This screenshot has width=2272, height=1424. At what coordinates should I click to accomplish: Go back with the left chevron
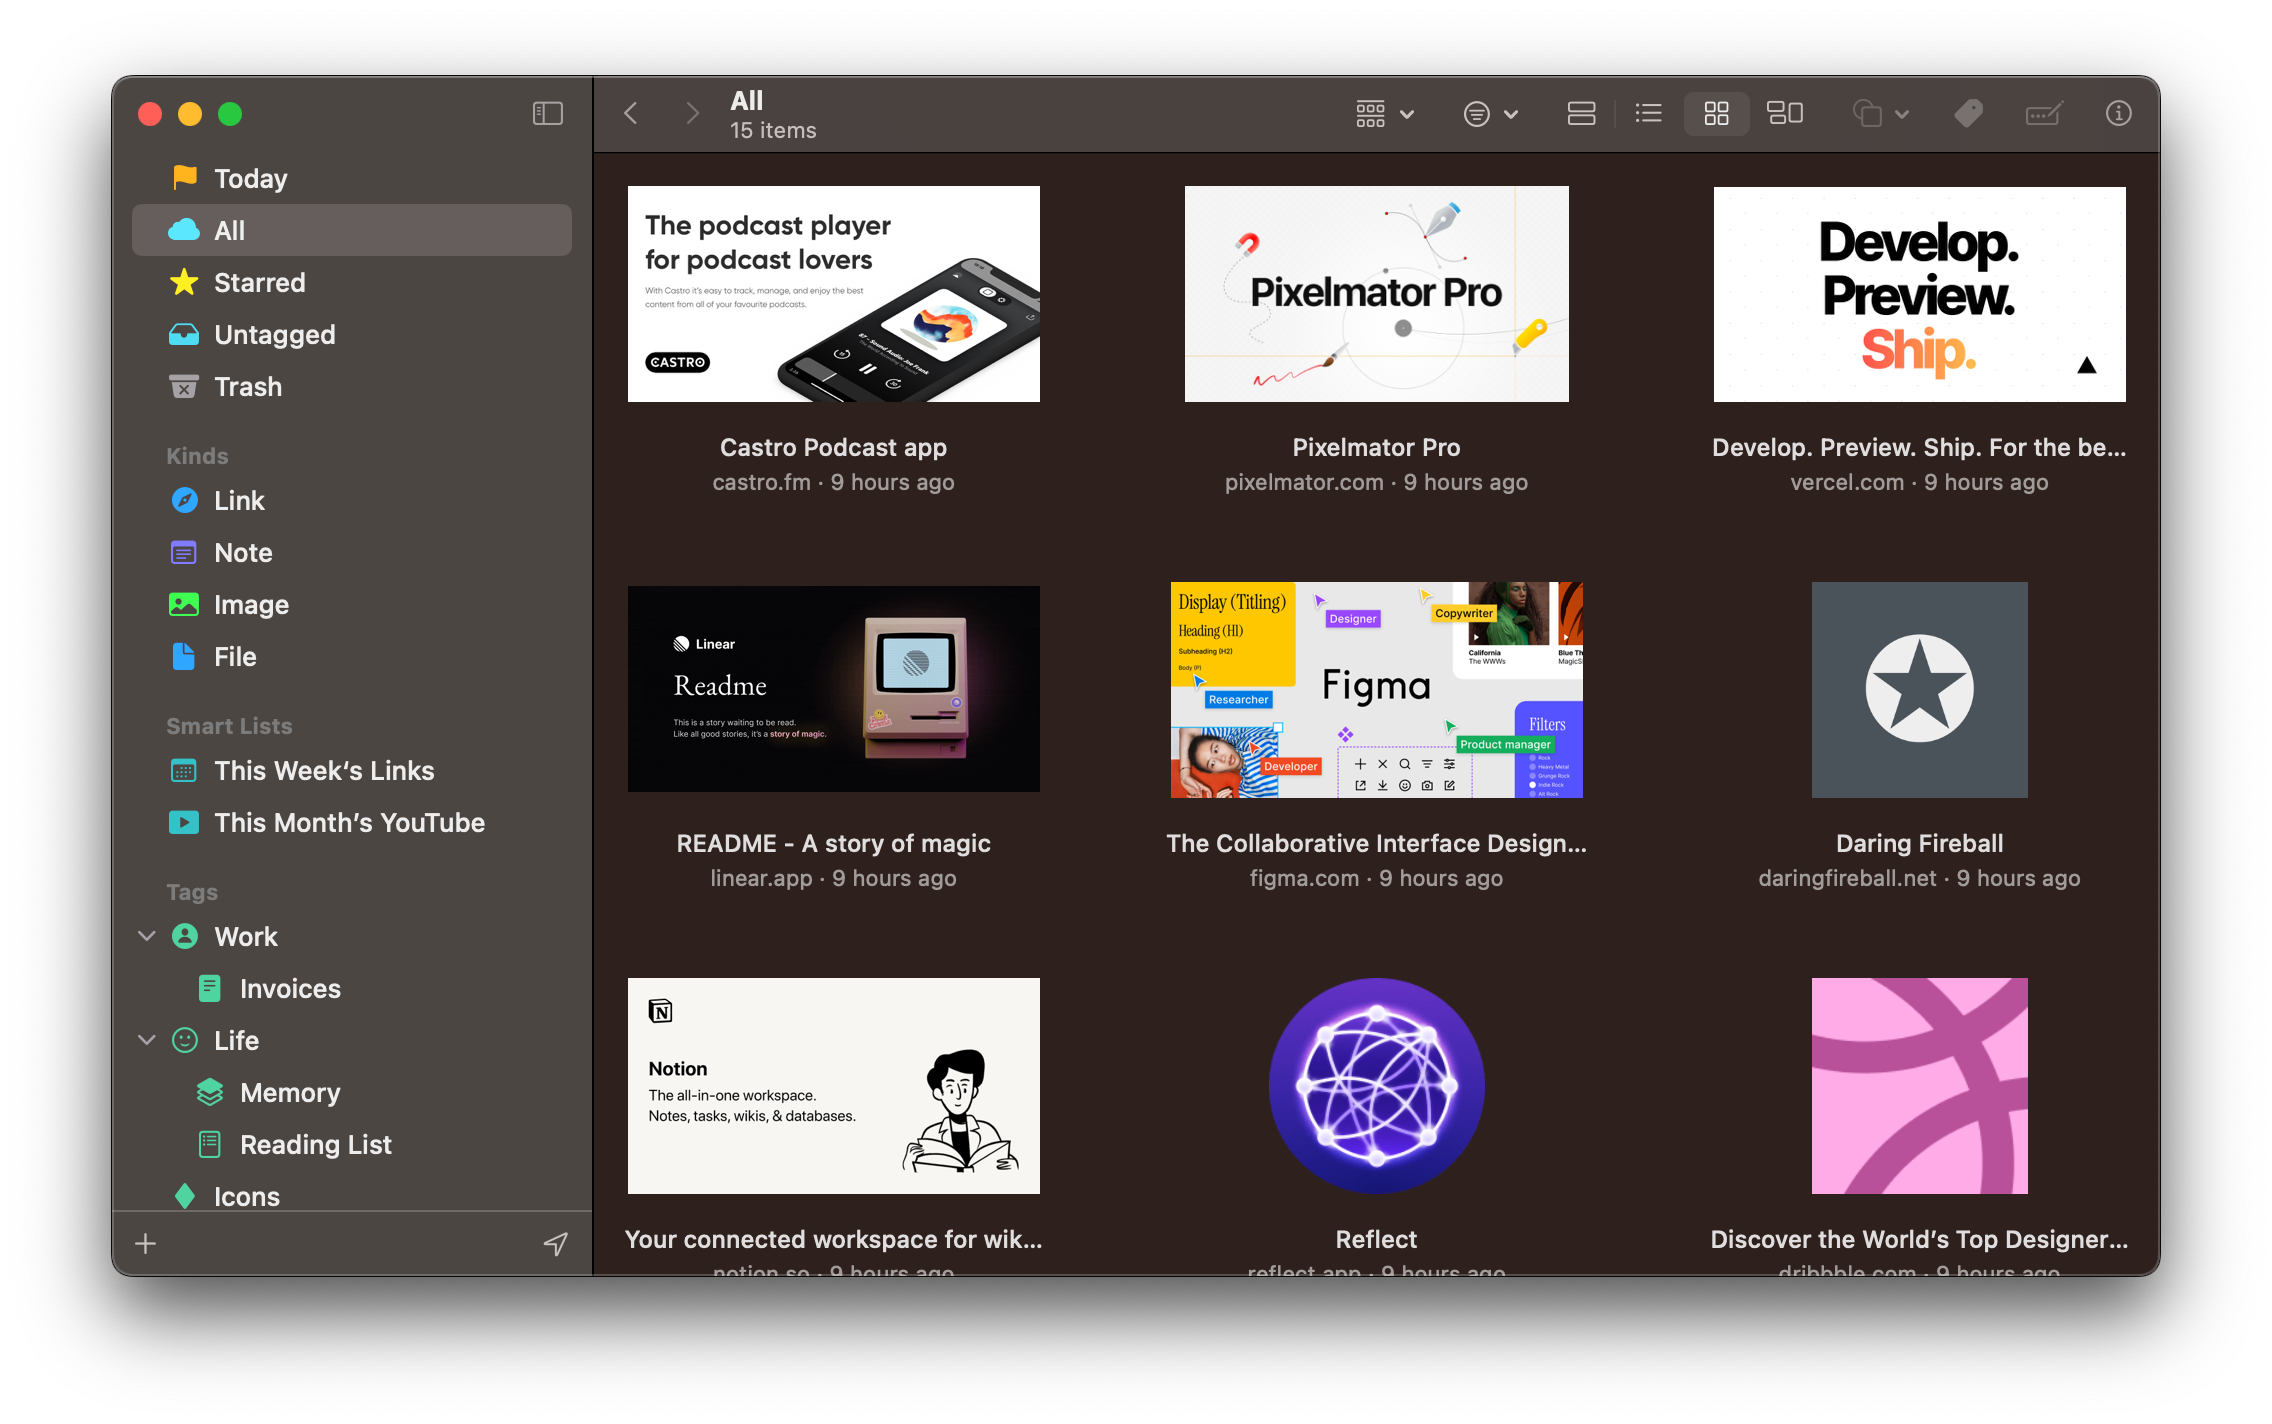tap(631, 114)
